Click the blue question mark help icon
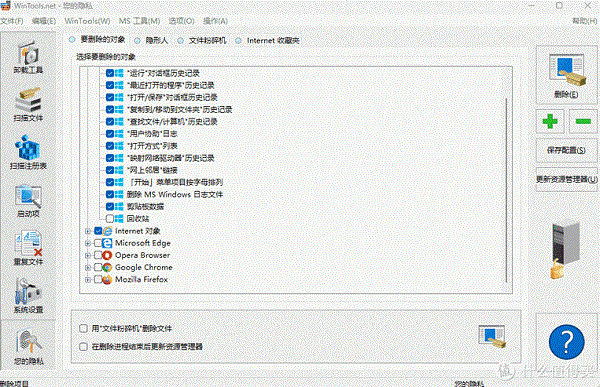 (566, 342)
